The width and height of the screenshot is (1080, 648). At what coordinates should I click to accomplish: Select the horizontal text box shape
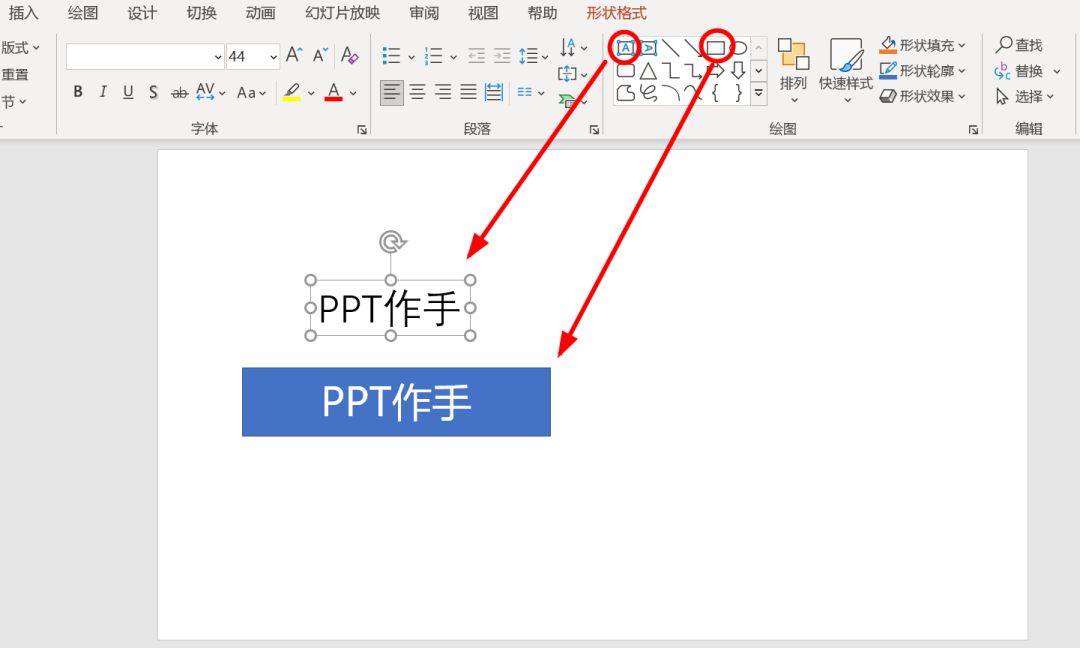click(x=625, y=48)
